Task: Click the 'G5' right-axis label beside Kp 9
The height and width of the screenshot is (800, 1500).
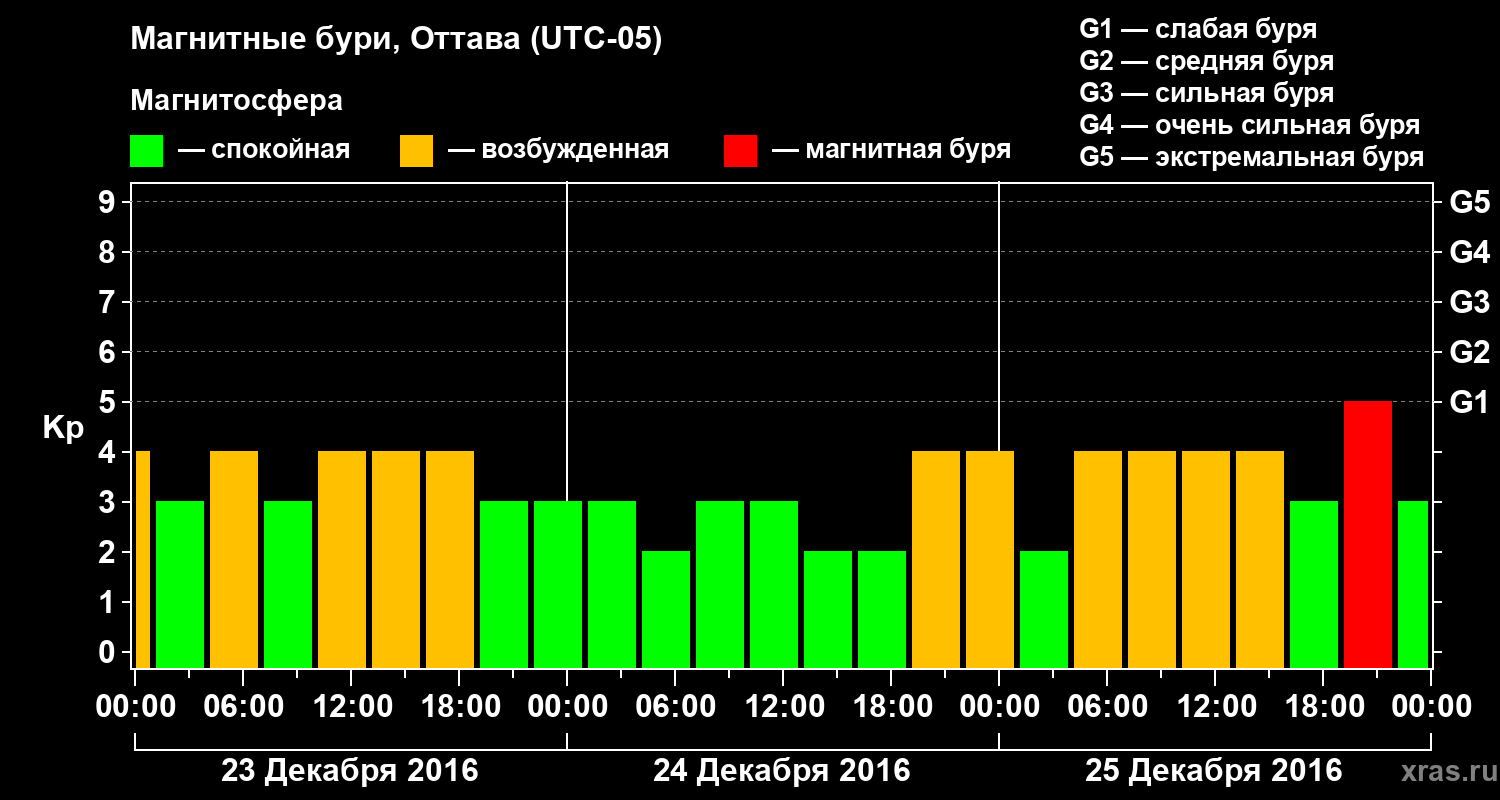Action: click(x=1469, y=202)
